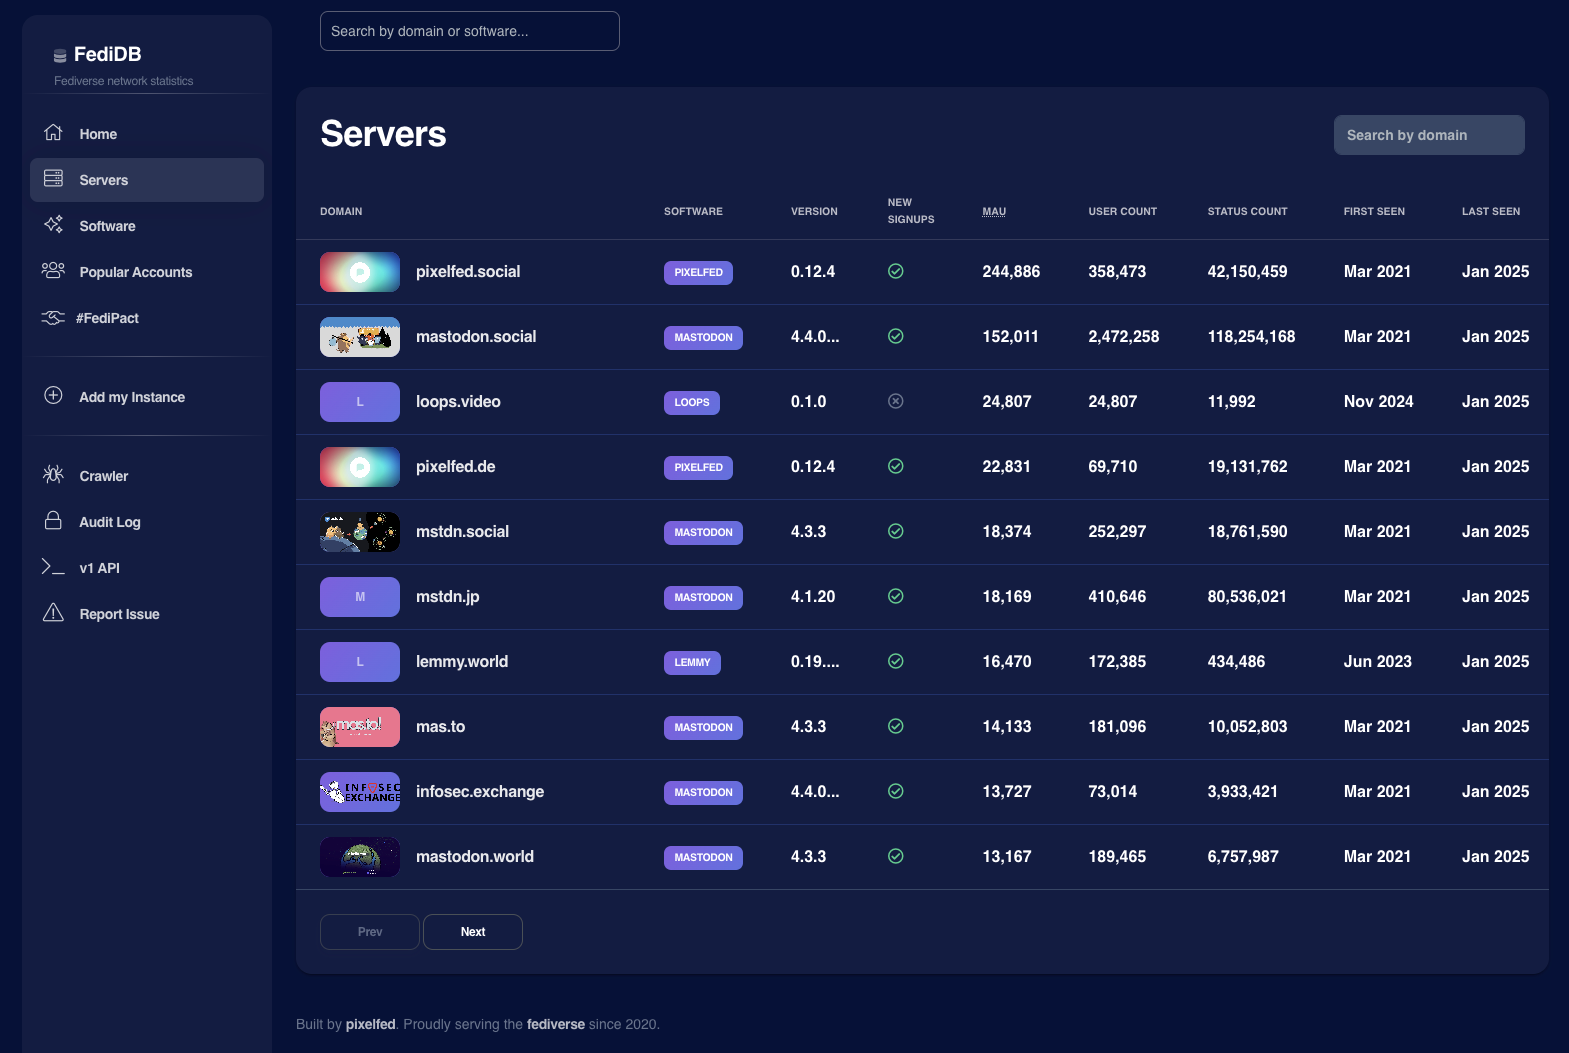Open the Software section
The width and height of the screenshot is (1569, 1053).
pyautogui.click(x=147, y=226)
